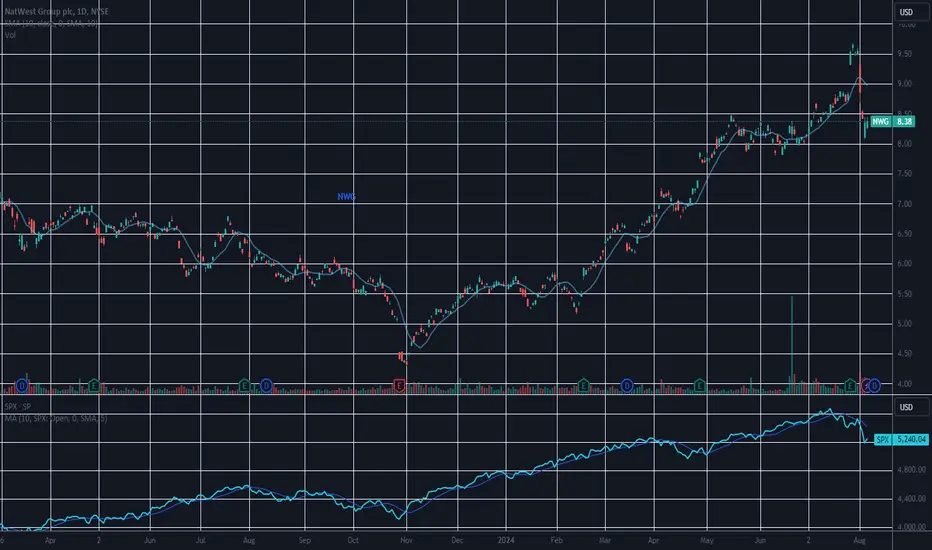Open the late April 2024 earnings marker
Viewport: 932px width, 550px height.
700,386
